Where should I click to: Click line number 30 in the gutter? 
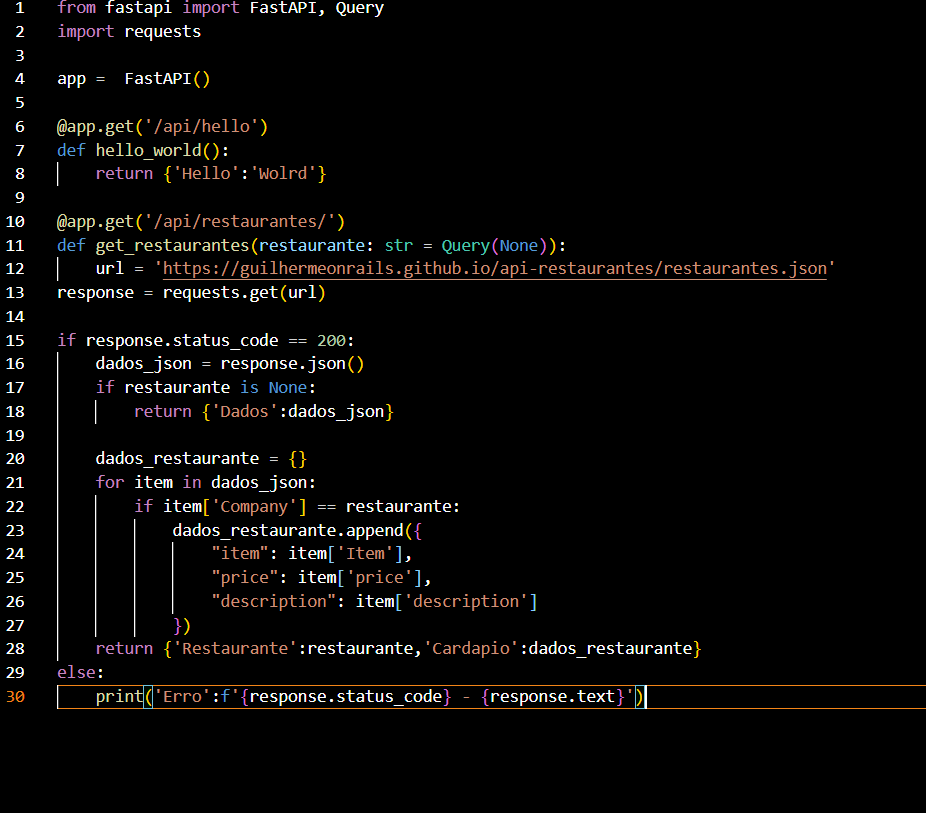tap(15, 697)
